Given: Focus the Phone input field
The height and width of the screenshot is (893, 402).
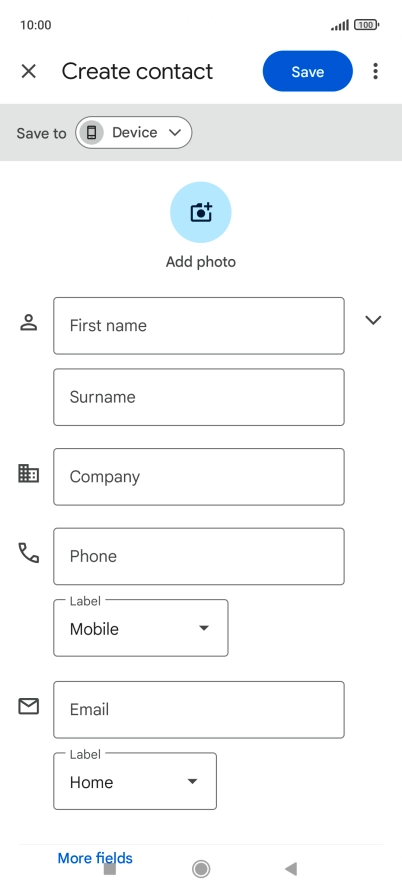Looking at the screenshot, I should [x=199, y=556].
